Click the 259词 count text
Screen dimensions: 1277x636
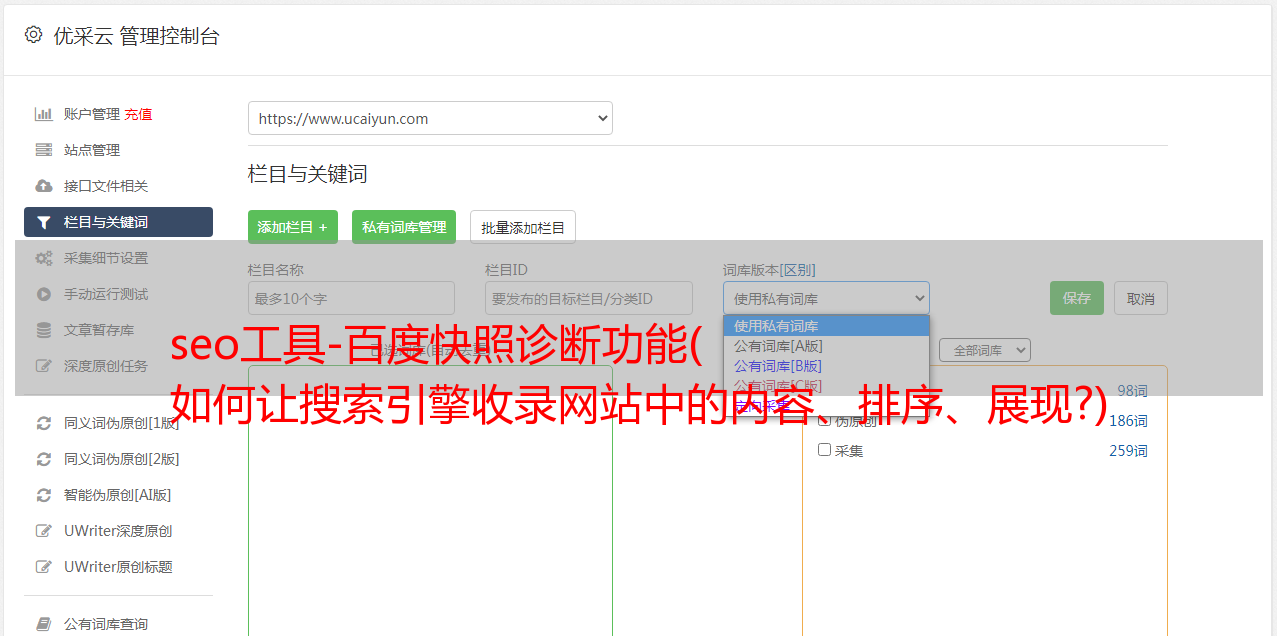(x=1128, y=451)
